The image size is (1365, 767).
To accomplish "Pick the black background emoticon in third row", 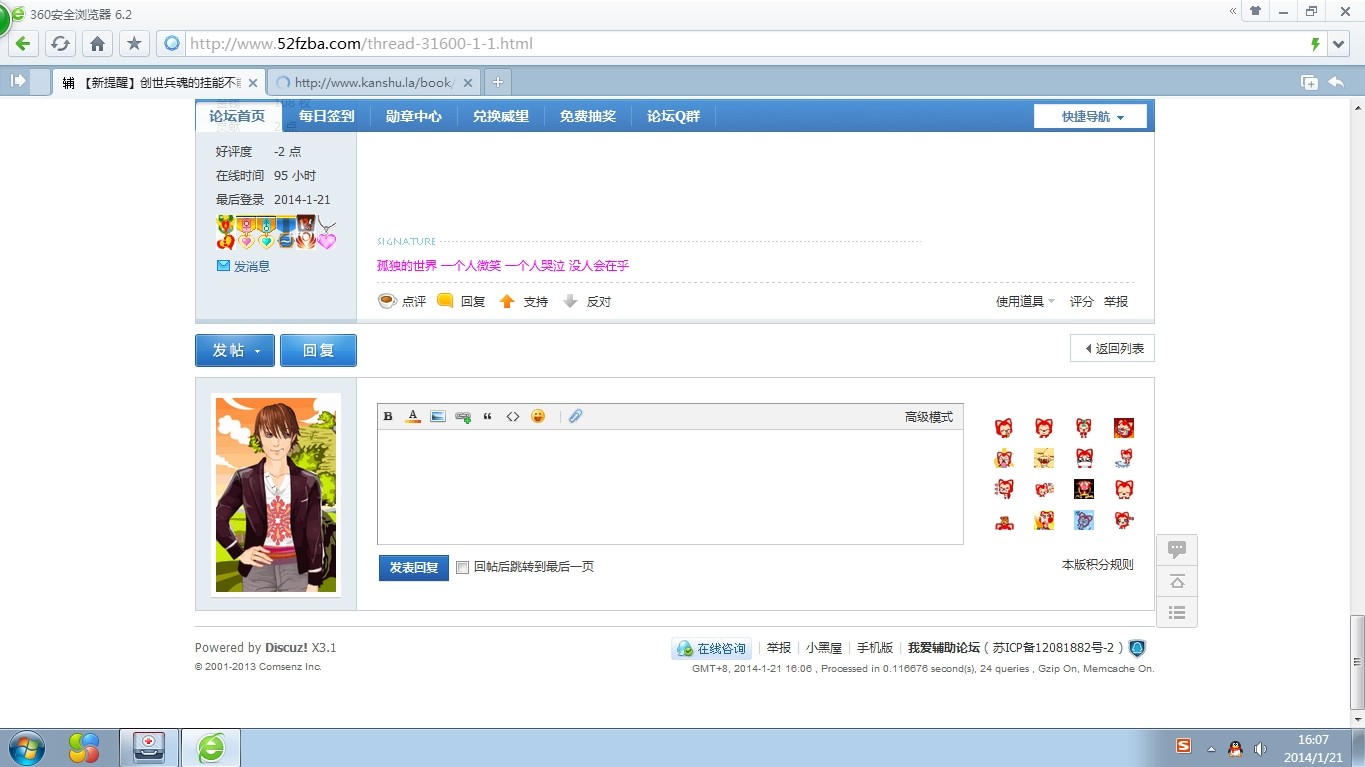I will click(1084, 489).
